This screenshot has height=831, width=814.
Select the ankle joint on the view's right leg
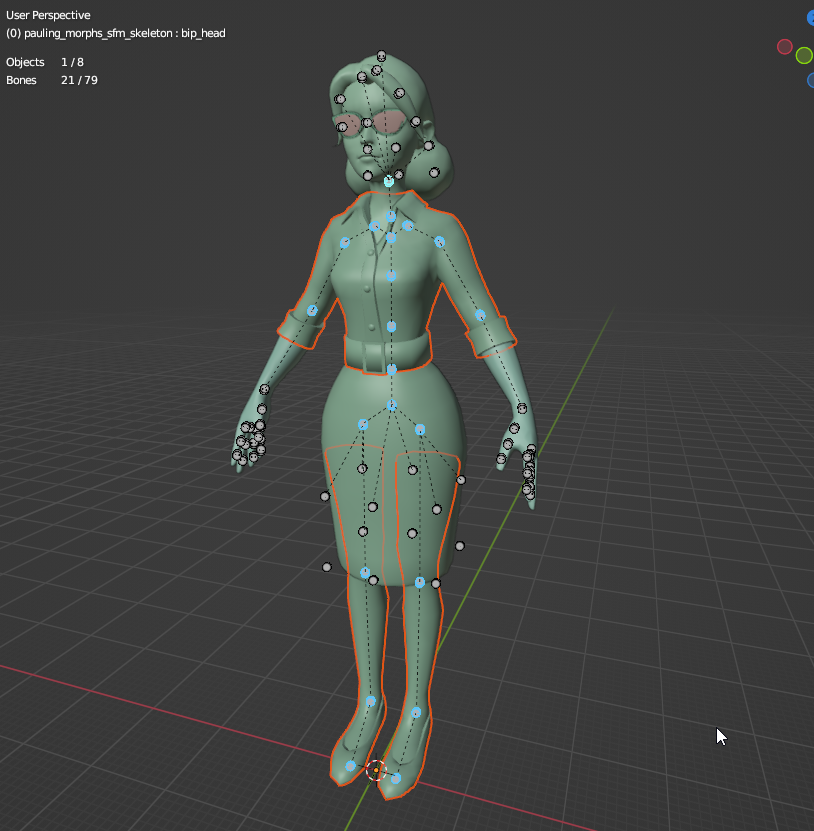click(416, 713)
